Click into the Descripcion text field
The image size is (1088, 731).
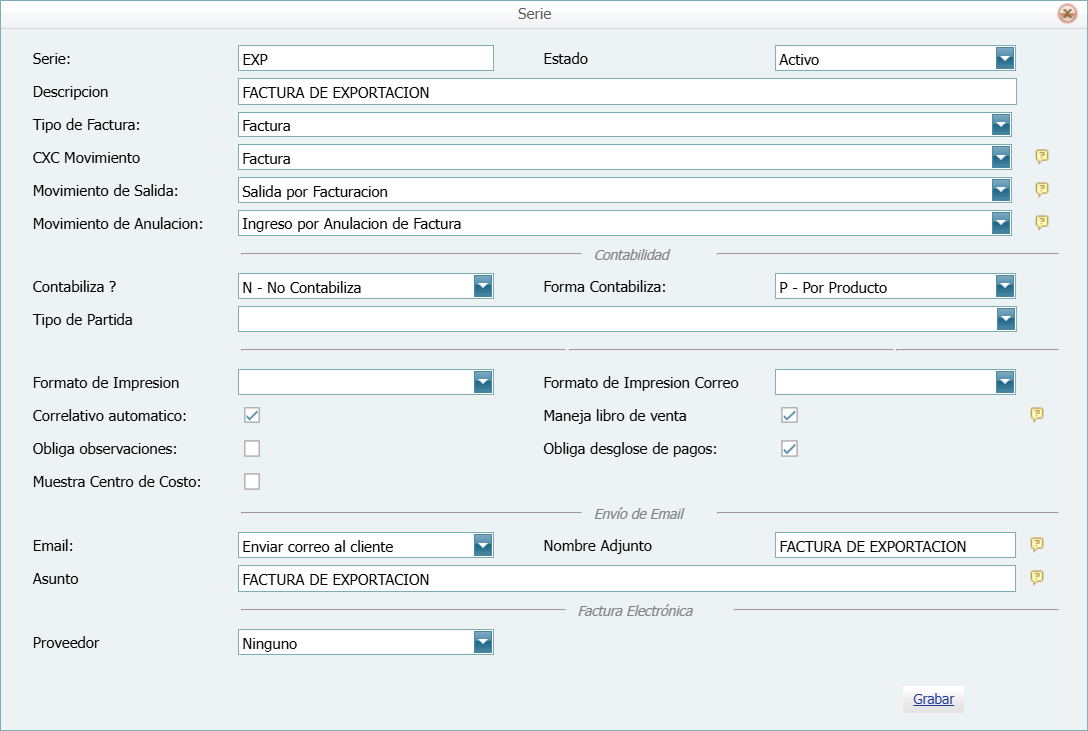pyautogui.click(x=626, y=92)
